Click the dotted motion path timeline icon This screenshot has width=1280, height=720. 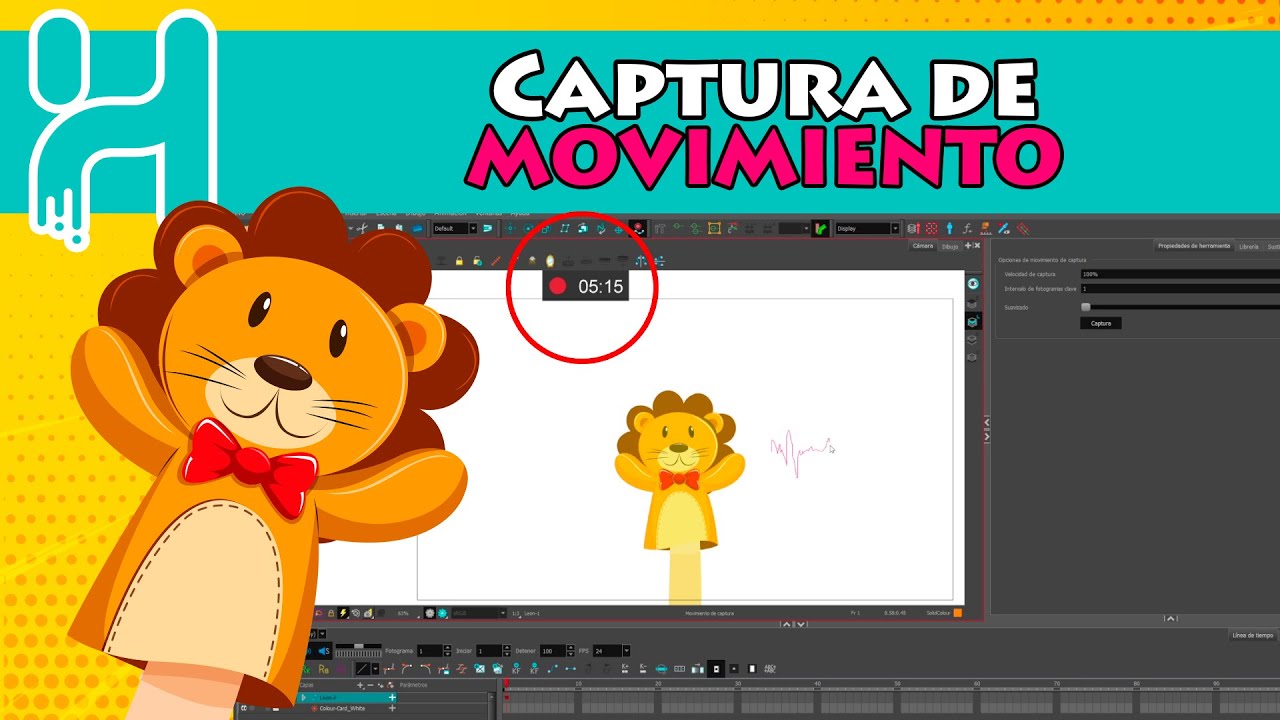[553, 668]
